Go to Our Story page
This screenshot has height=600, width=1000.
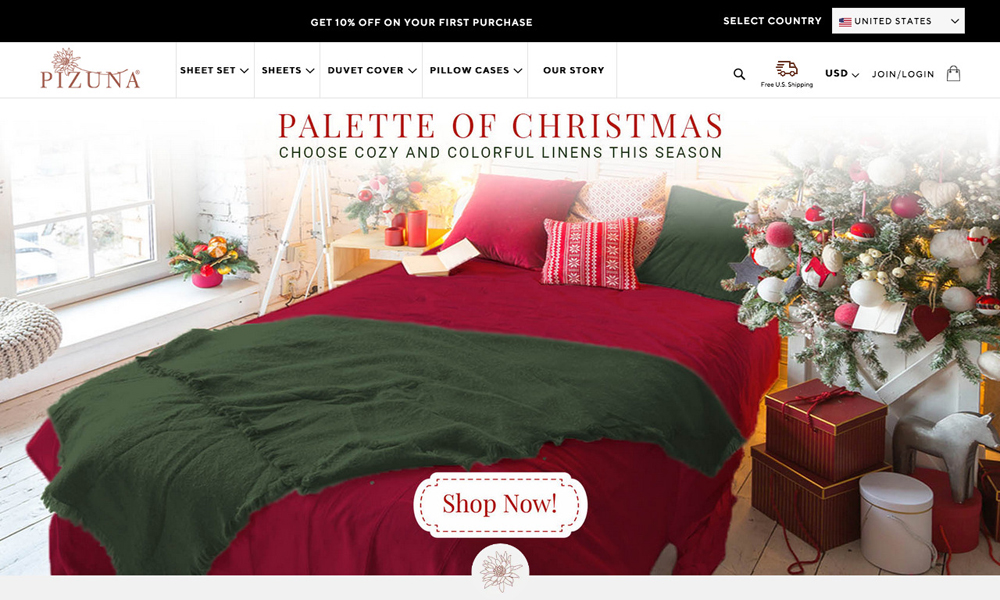(x=573, y=70)
